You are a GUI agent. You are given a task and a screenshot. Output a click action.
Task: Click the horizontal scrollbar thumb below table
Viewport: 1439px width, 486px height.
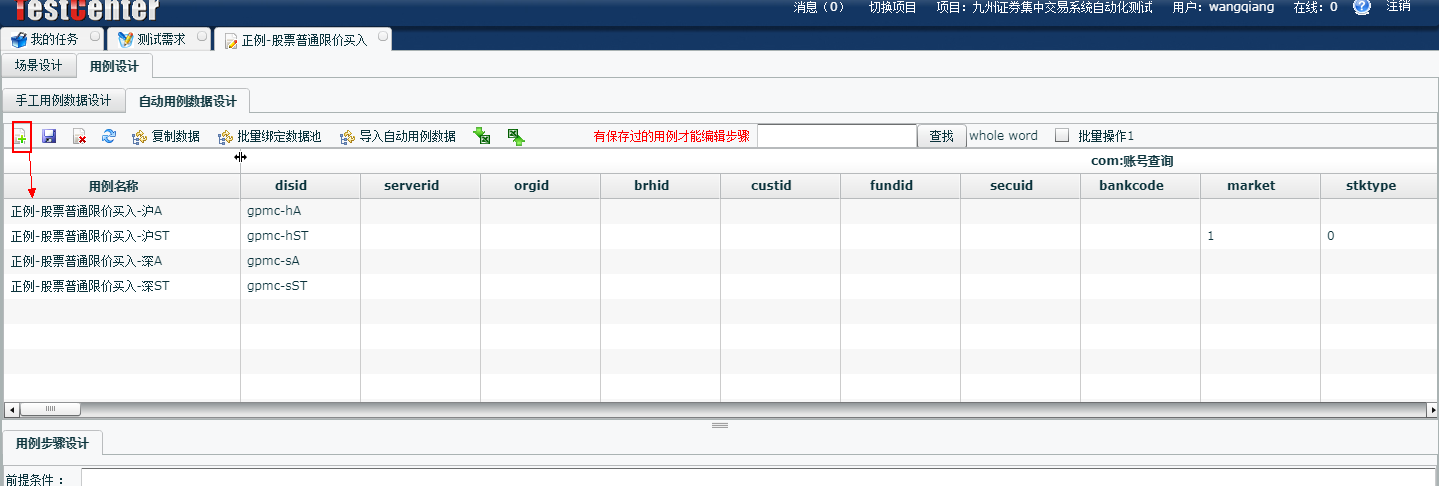pos(49,409)
